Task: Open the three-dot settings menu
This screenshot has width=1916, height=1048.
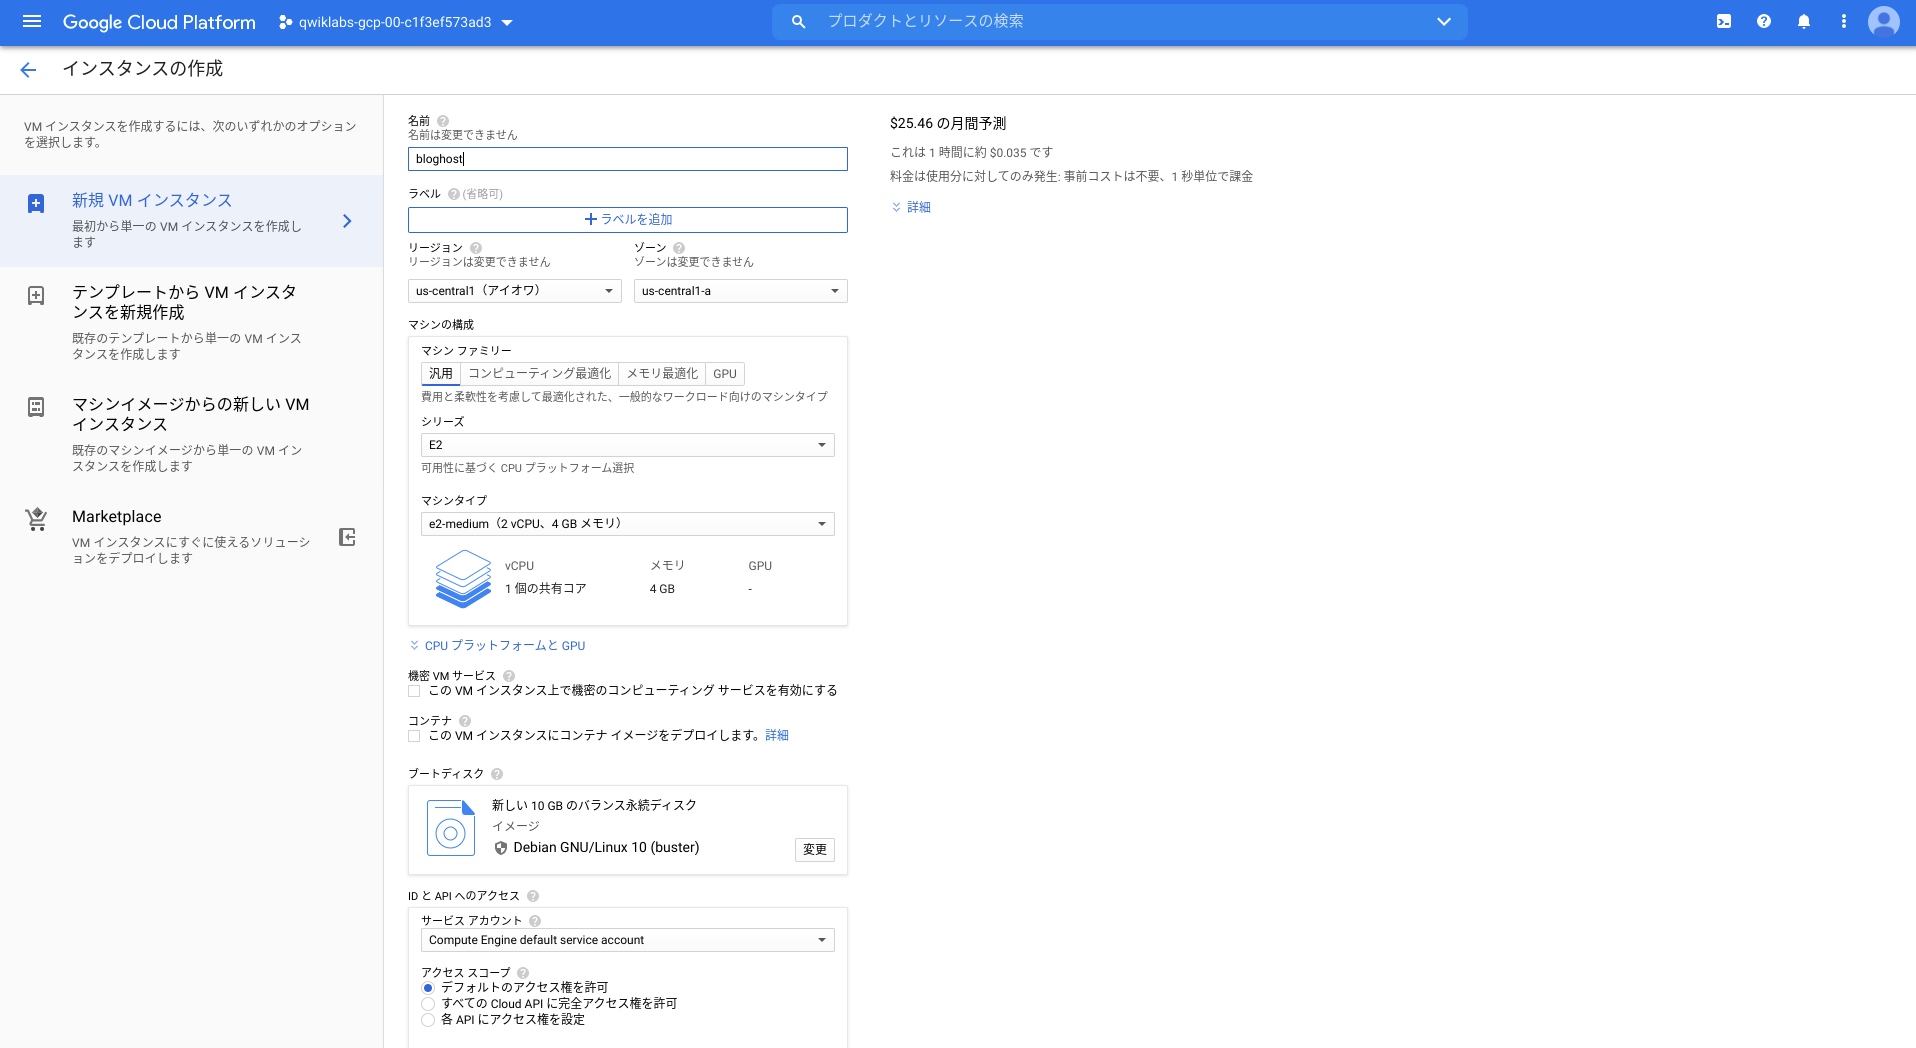Action: pyautogui.click(x=1844, y=21)
